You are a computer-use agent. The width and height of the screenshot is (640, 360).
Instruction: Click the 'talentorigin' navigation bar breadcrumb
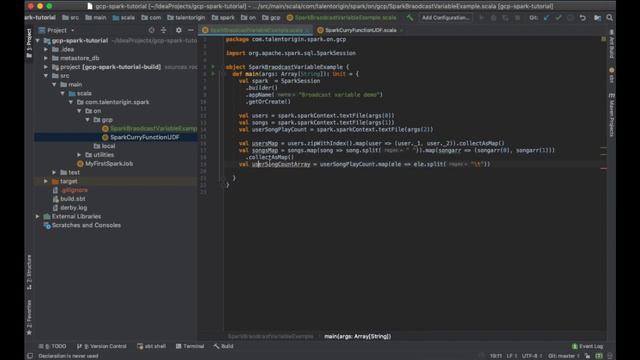click(x=186, y=18)
